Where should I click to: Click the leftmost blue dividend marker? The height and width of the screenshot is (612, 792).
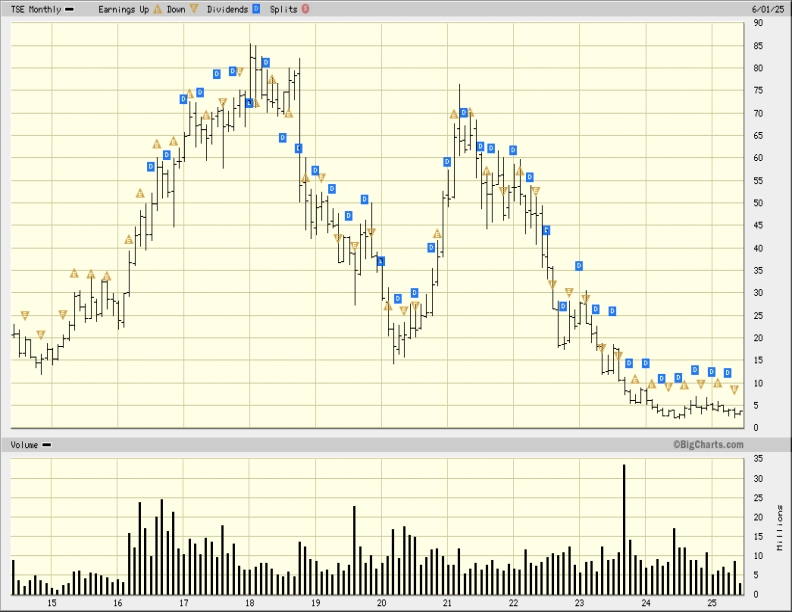151,167
